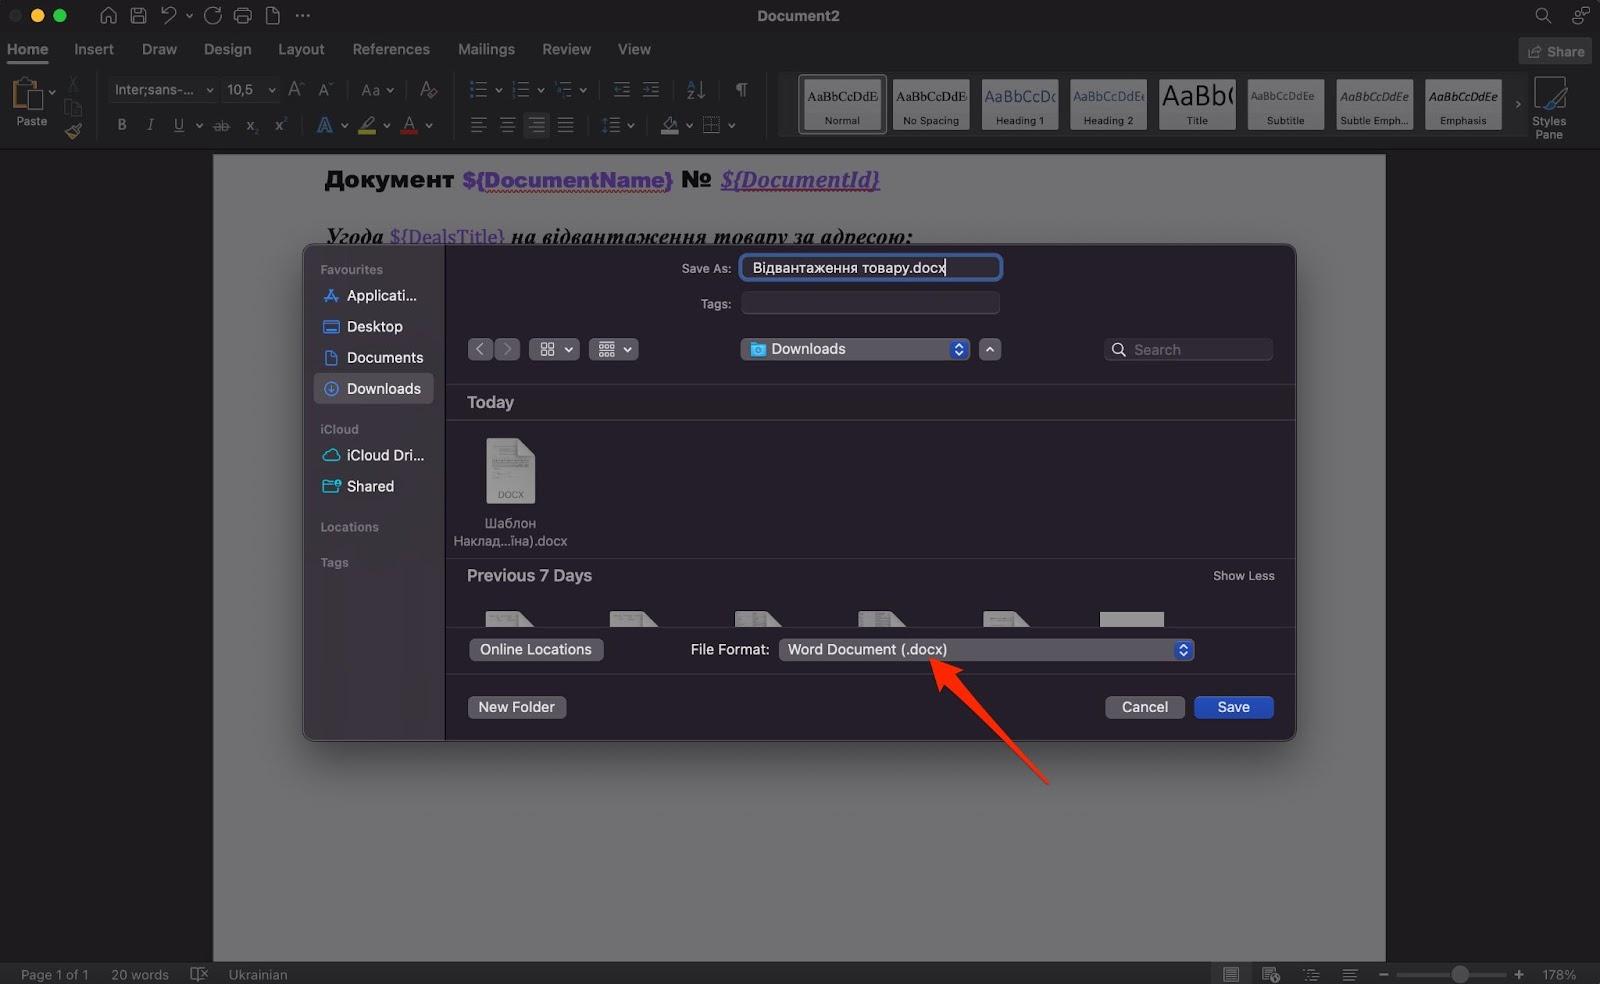Image resolution: width=1600 pixels, height=984 pixels.
Task: Click the Format Painter brush icon
Action: [x=73, y=131]
